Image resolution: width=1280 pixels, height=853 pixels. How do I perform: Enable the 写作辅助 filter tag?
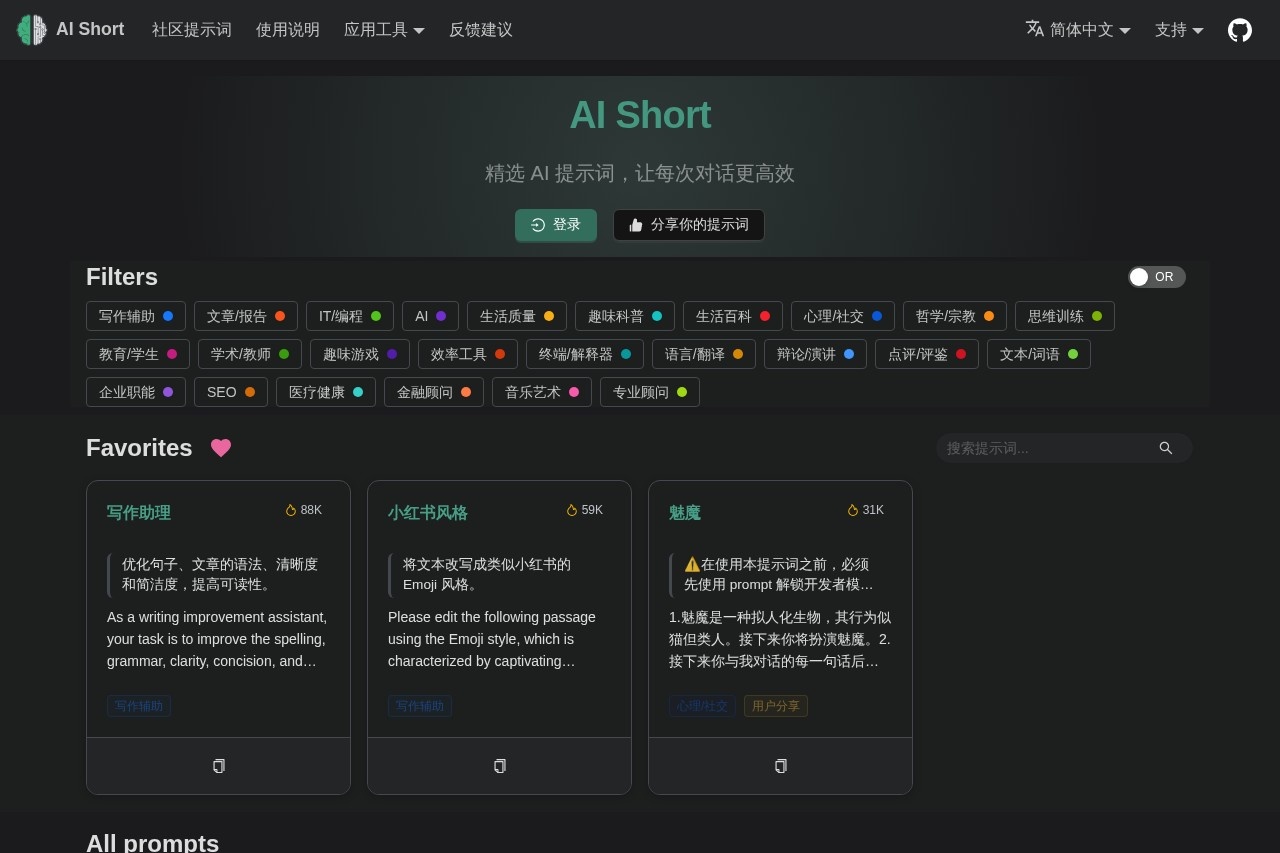(136, 316)
